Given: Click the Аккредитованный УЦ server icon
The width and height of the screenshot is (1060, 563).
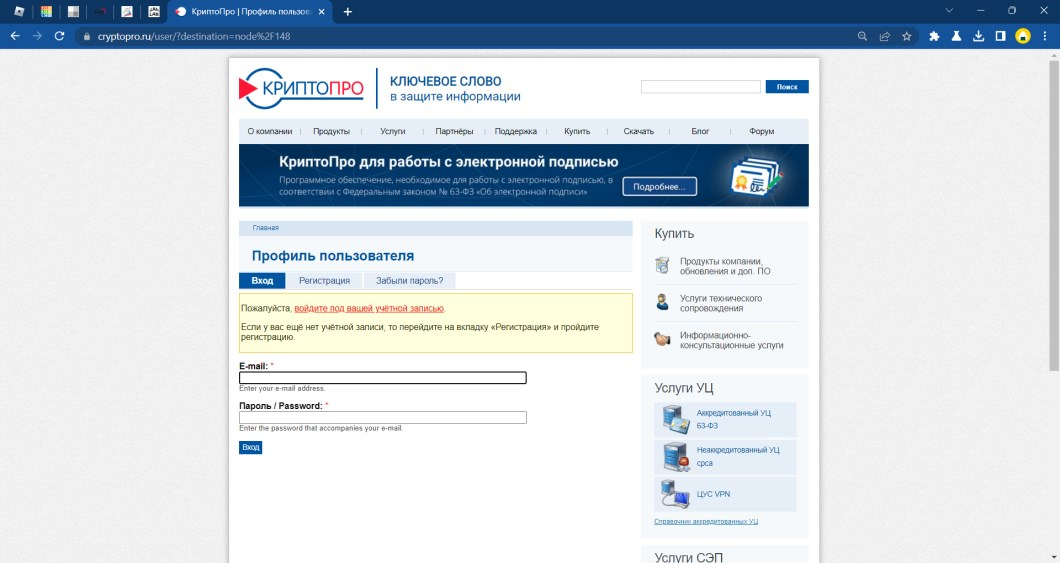Looking at the screenshot, I should pyautogui.click(x=675, y=419).
